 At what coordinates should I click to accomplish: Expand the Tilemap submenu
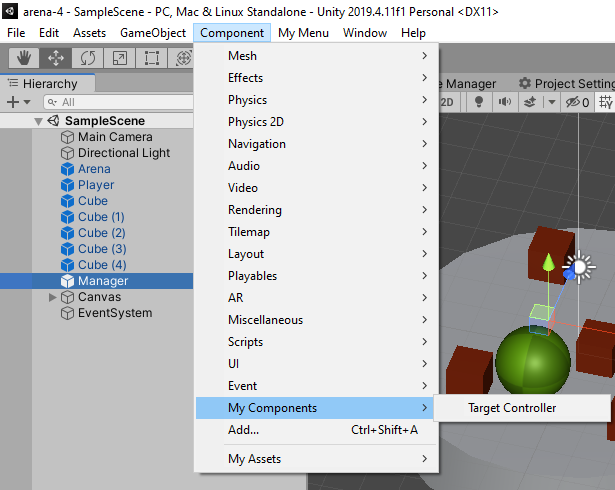(317, 231)
